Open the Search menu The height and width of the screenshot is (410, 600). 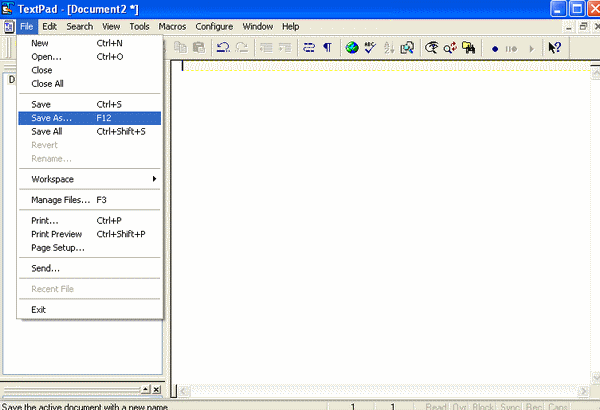(80, 27)
